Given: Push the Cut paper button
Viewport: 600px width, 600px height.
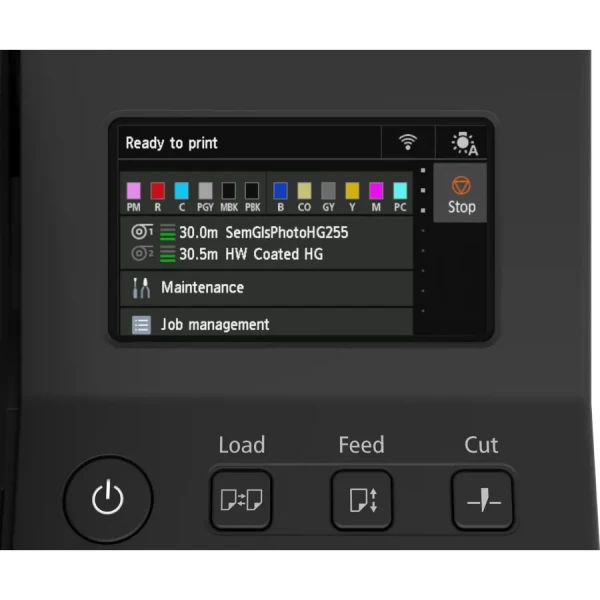Looking at the screenshot, I should (483, 500).
